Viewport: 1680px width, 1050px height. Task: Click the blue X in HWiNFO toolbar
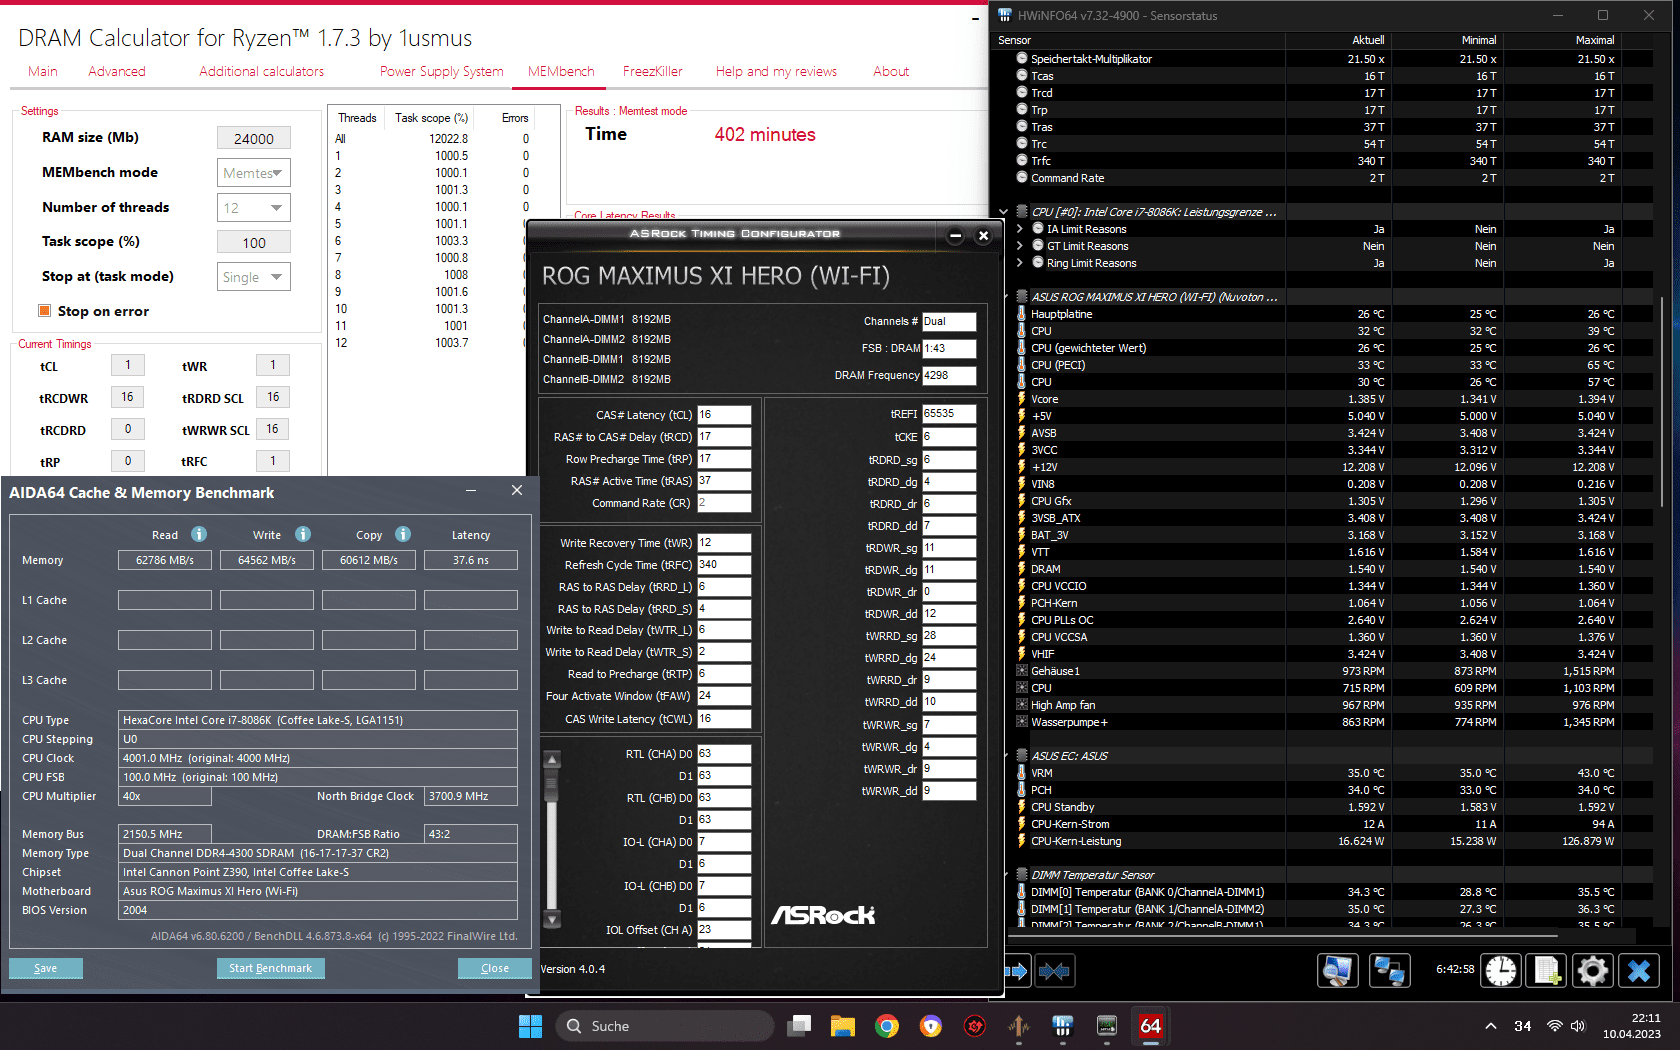click(x=1639, y=970)
